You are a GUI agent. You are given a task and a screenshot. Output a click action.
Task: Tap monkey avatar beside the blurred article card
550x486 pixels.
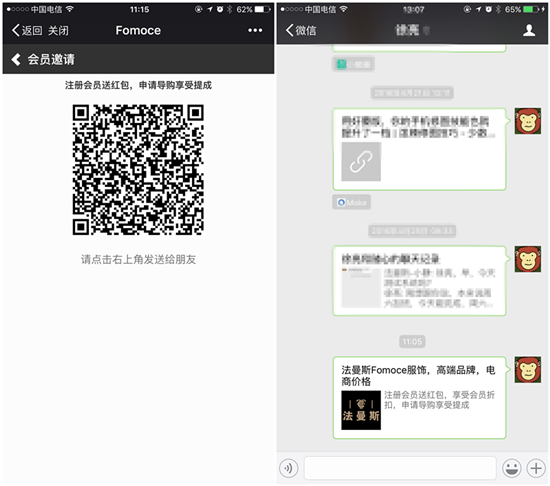click(x=528, y=259)
